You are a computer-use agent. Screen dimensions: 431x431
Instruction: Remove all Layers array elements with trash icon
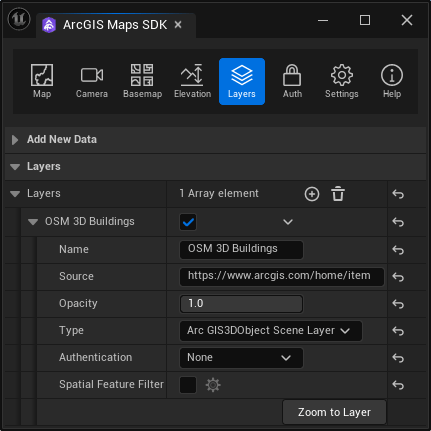(338, 194)
